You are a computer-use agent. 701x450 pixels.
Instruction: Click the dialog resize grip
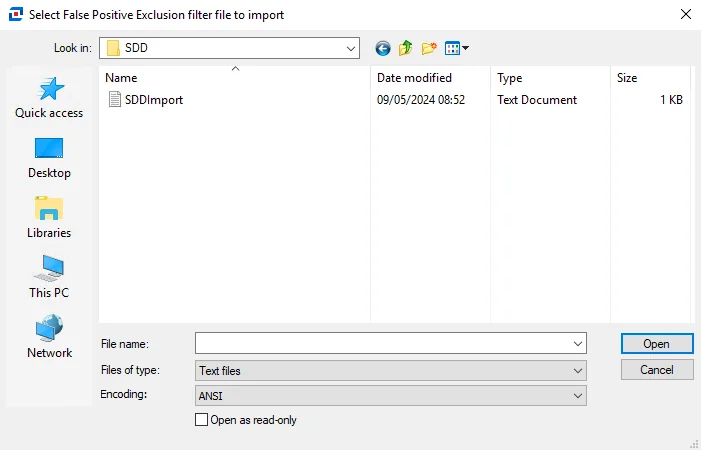coord(695,444)
